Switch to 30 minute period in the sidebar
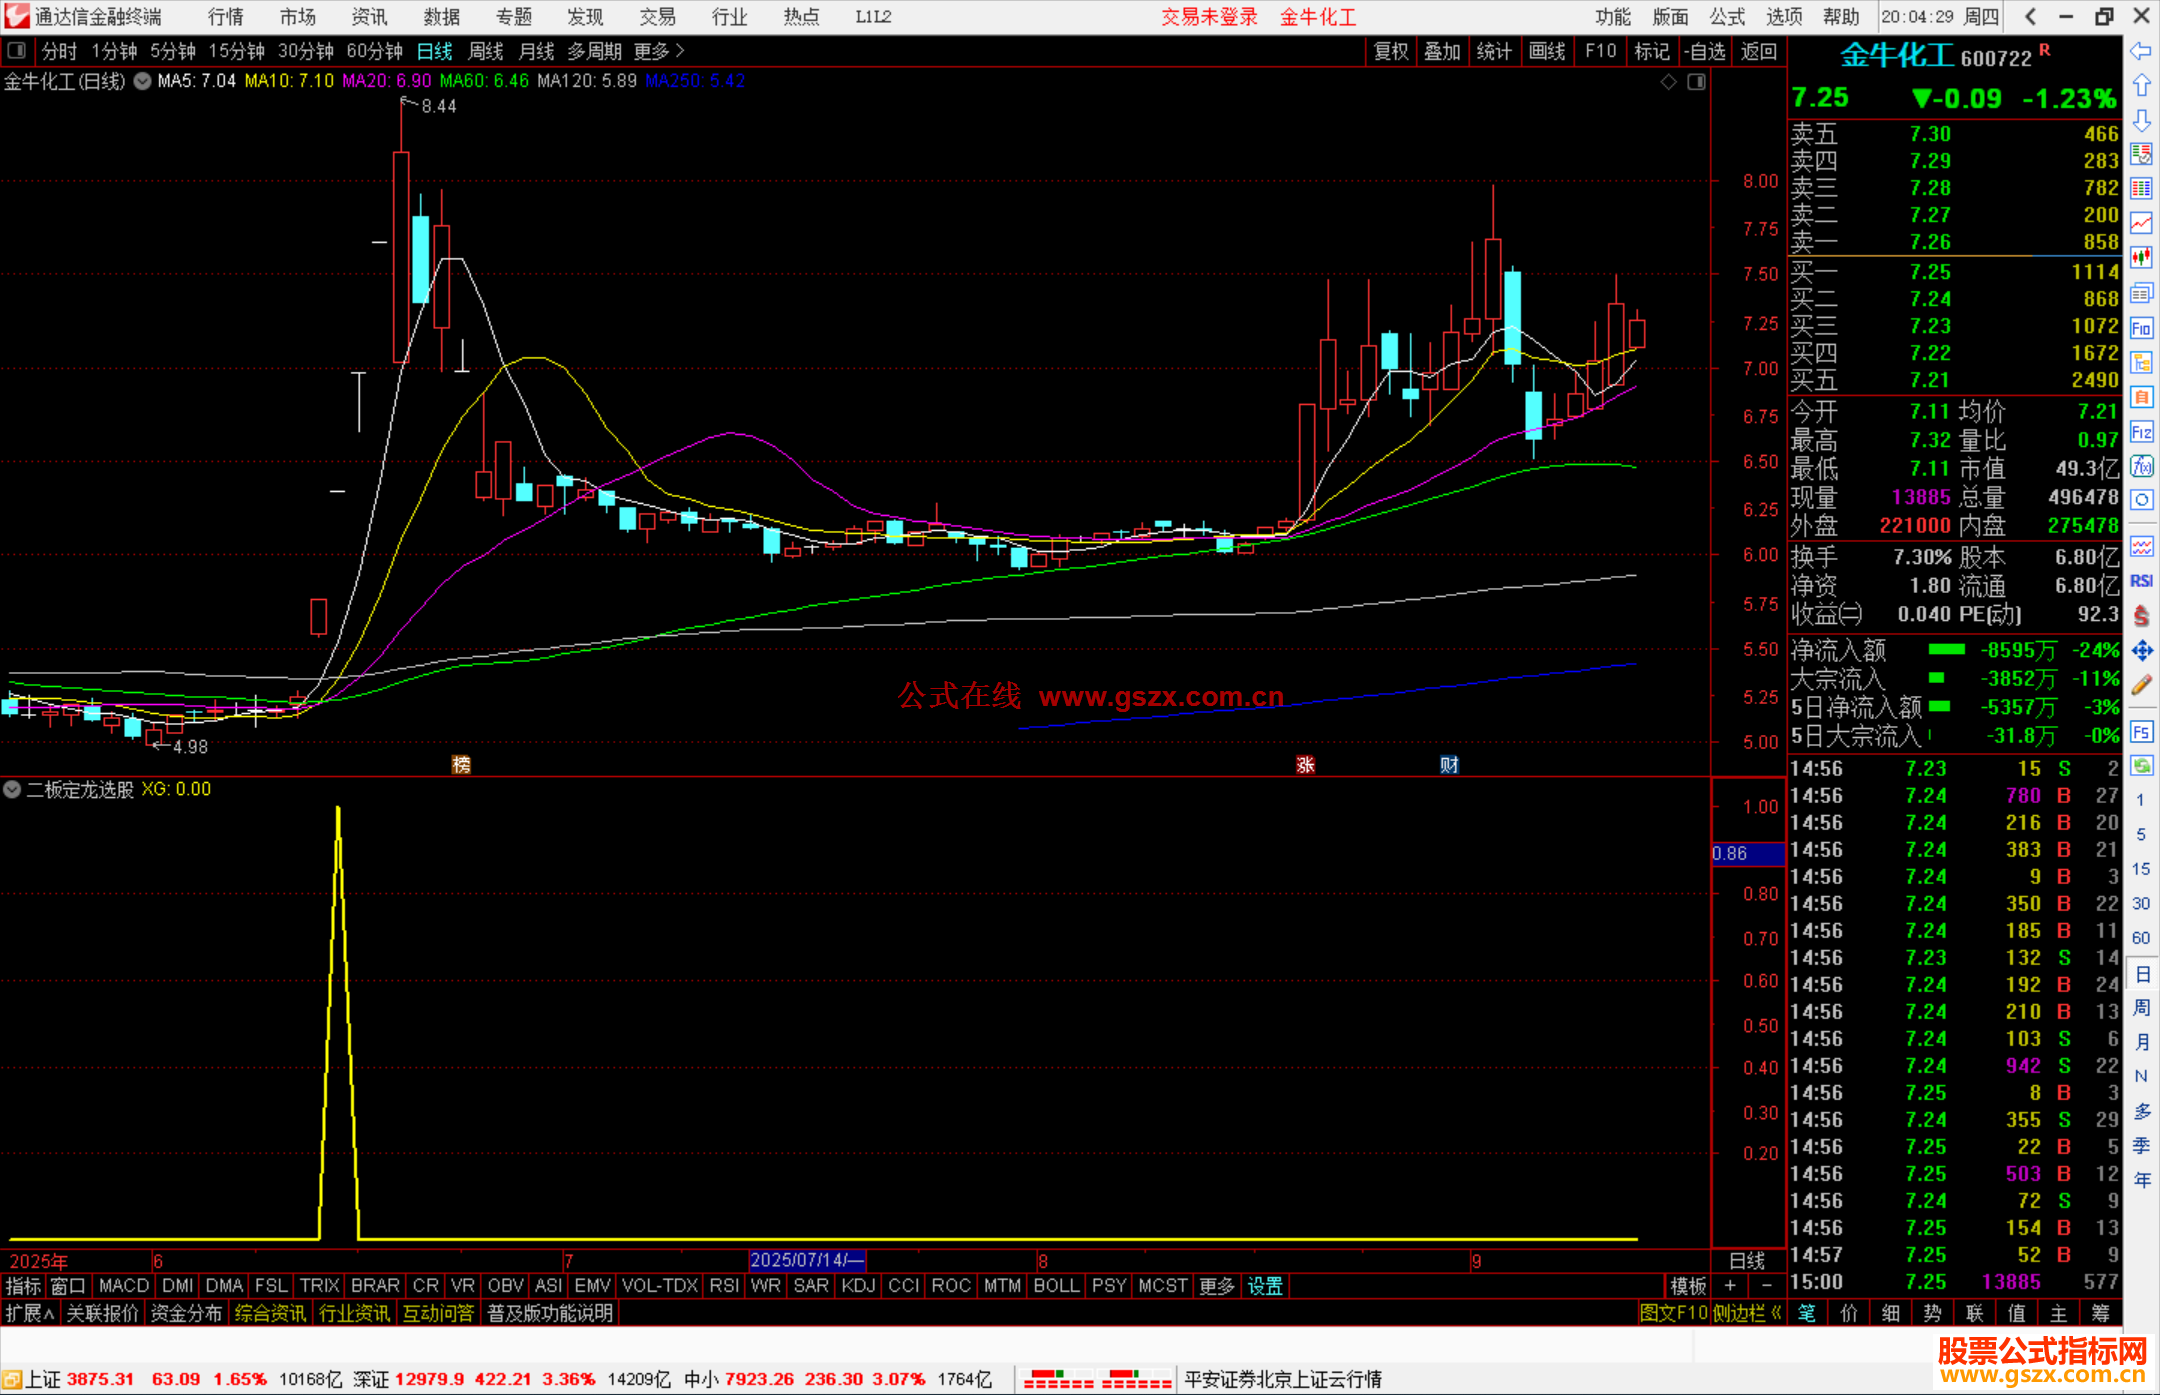Screen dimensions: 2160x1395 point(2141,903)
